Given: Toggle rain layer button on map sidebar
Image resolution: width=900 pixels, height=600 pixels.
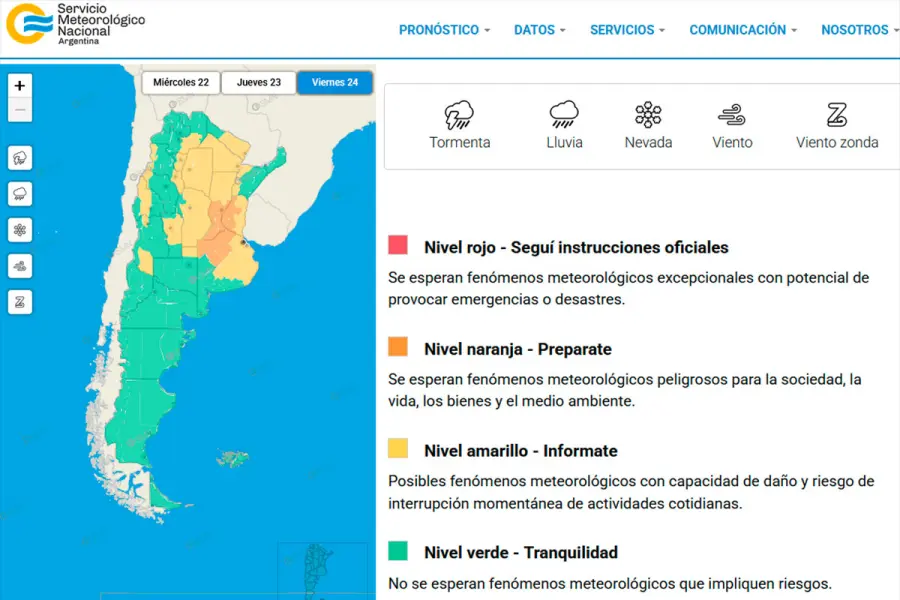Looking at the screenshot, I should click(x=20, y=194).
